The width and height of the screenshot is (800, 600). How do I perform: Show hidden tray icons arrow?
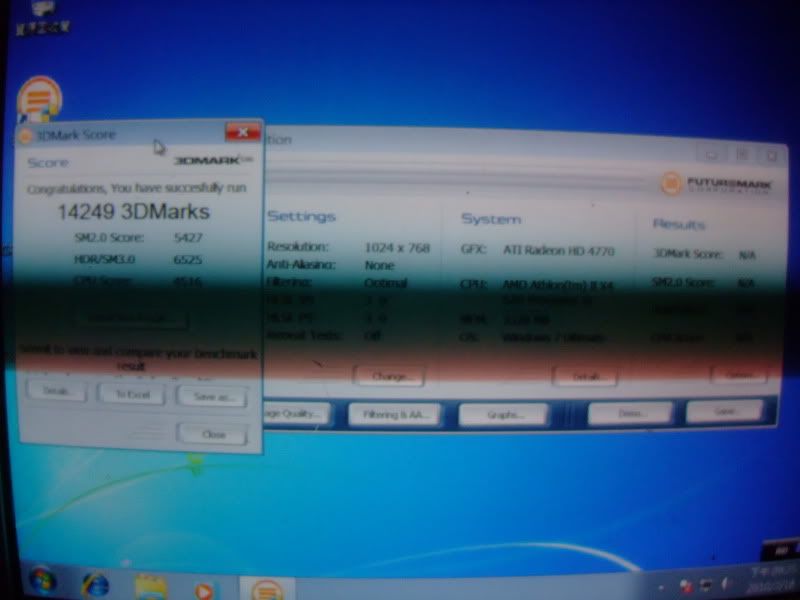[661, 587]
